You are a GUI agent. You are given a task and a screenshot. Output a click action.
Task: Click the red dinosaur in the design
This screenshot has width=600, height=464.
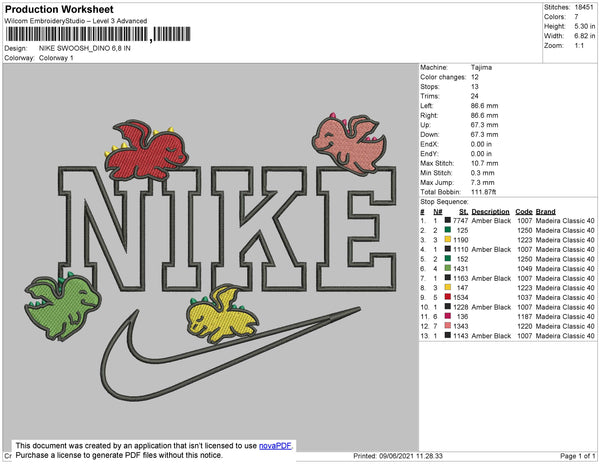tap(147, 150)
